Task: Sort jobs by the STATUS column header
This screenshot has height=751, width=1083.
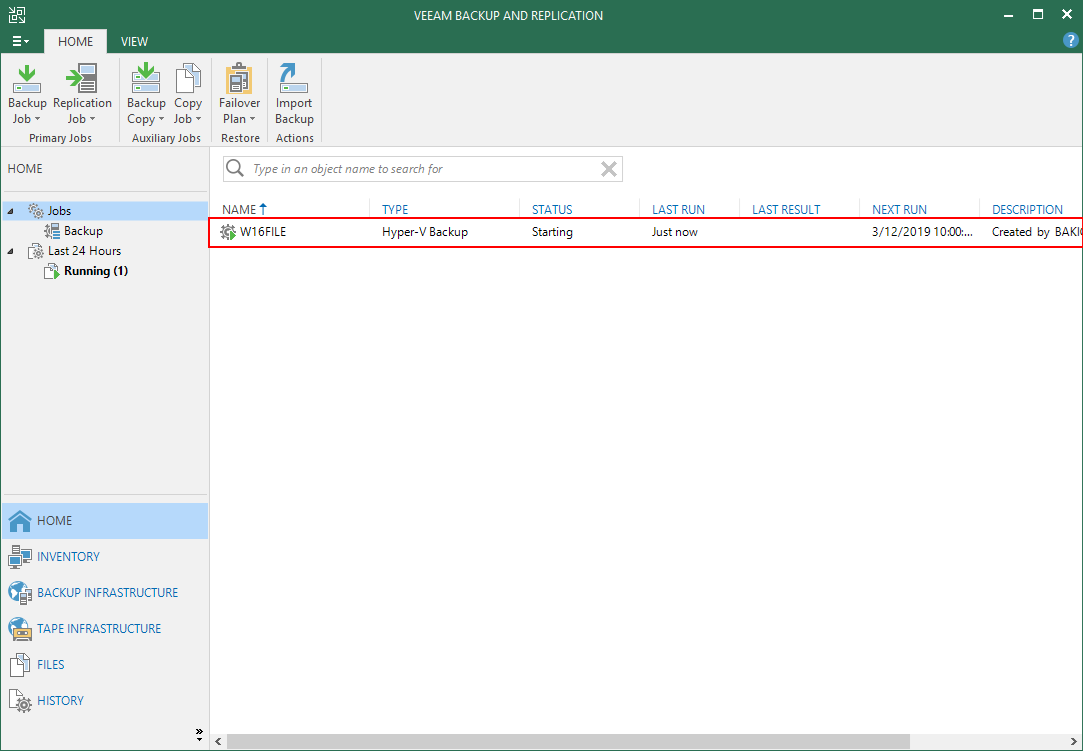Action: (552, 210)
